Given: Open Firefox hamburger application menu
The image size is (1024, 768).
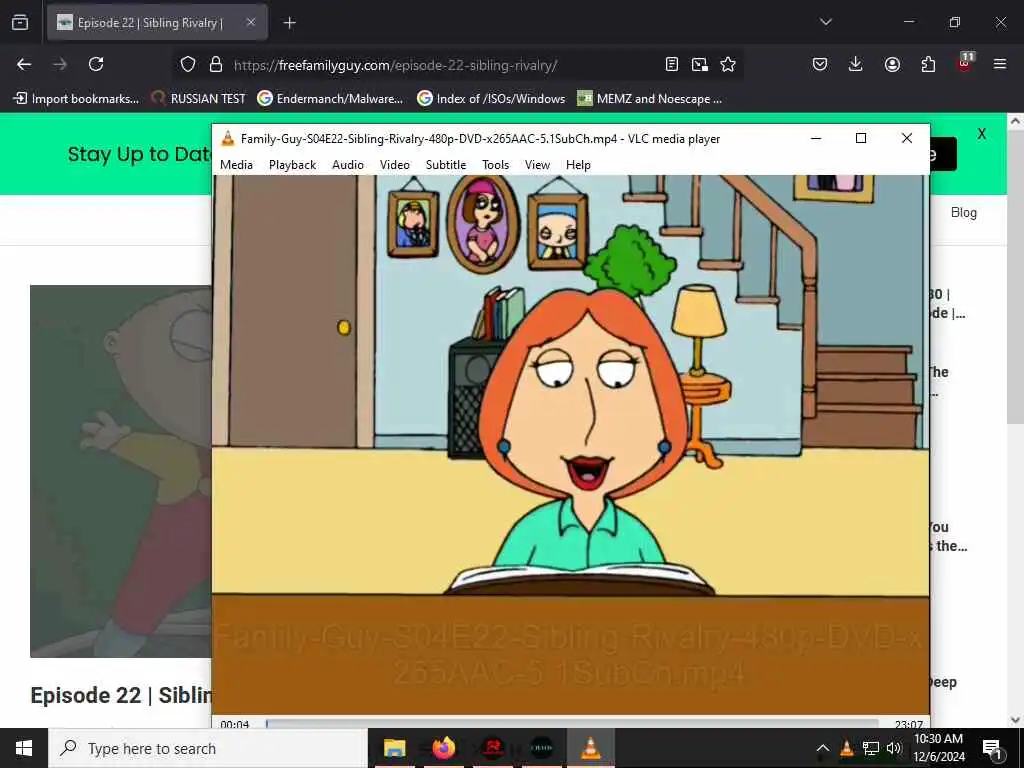Looking at the screenshot, I should click(x=1000, y=64).
